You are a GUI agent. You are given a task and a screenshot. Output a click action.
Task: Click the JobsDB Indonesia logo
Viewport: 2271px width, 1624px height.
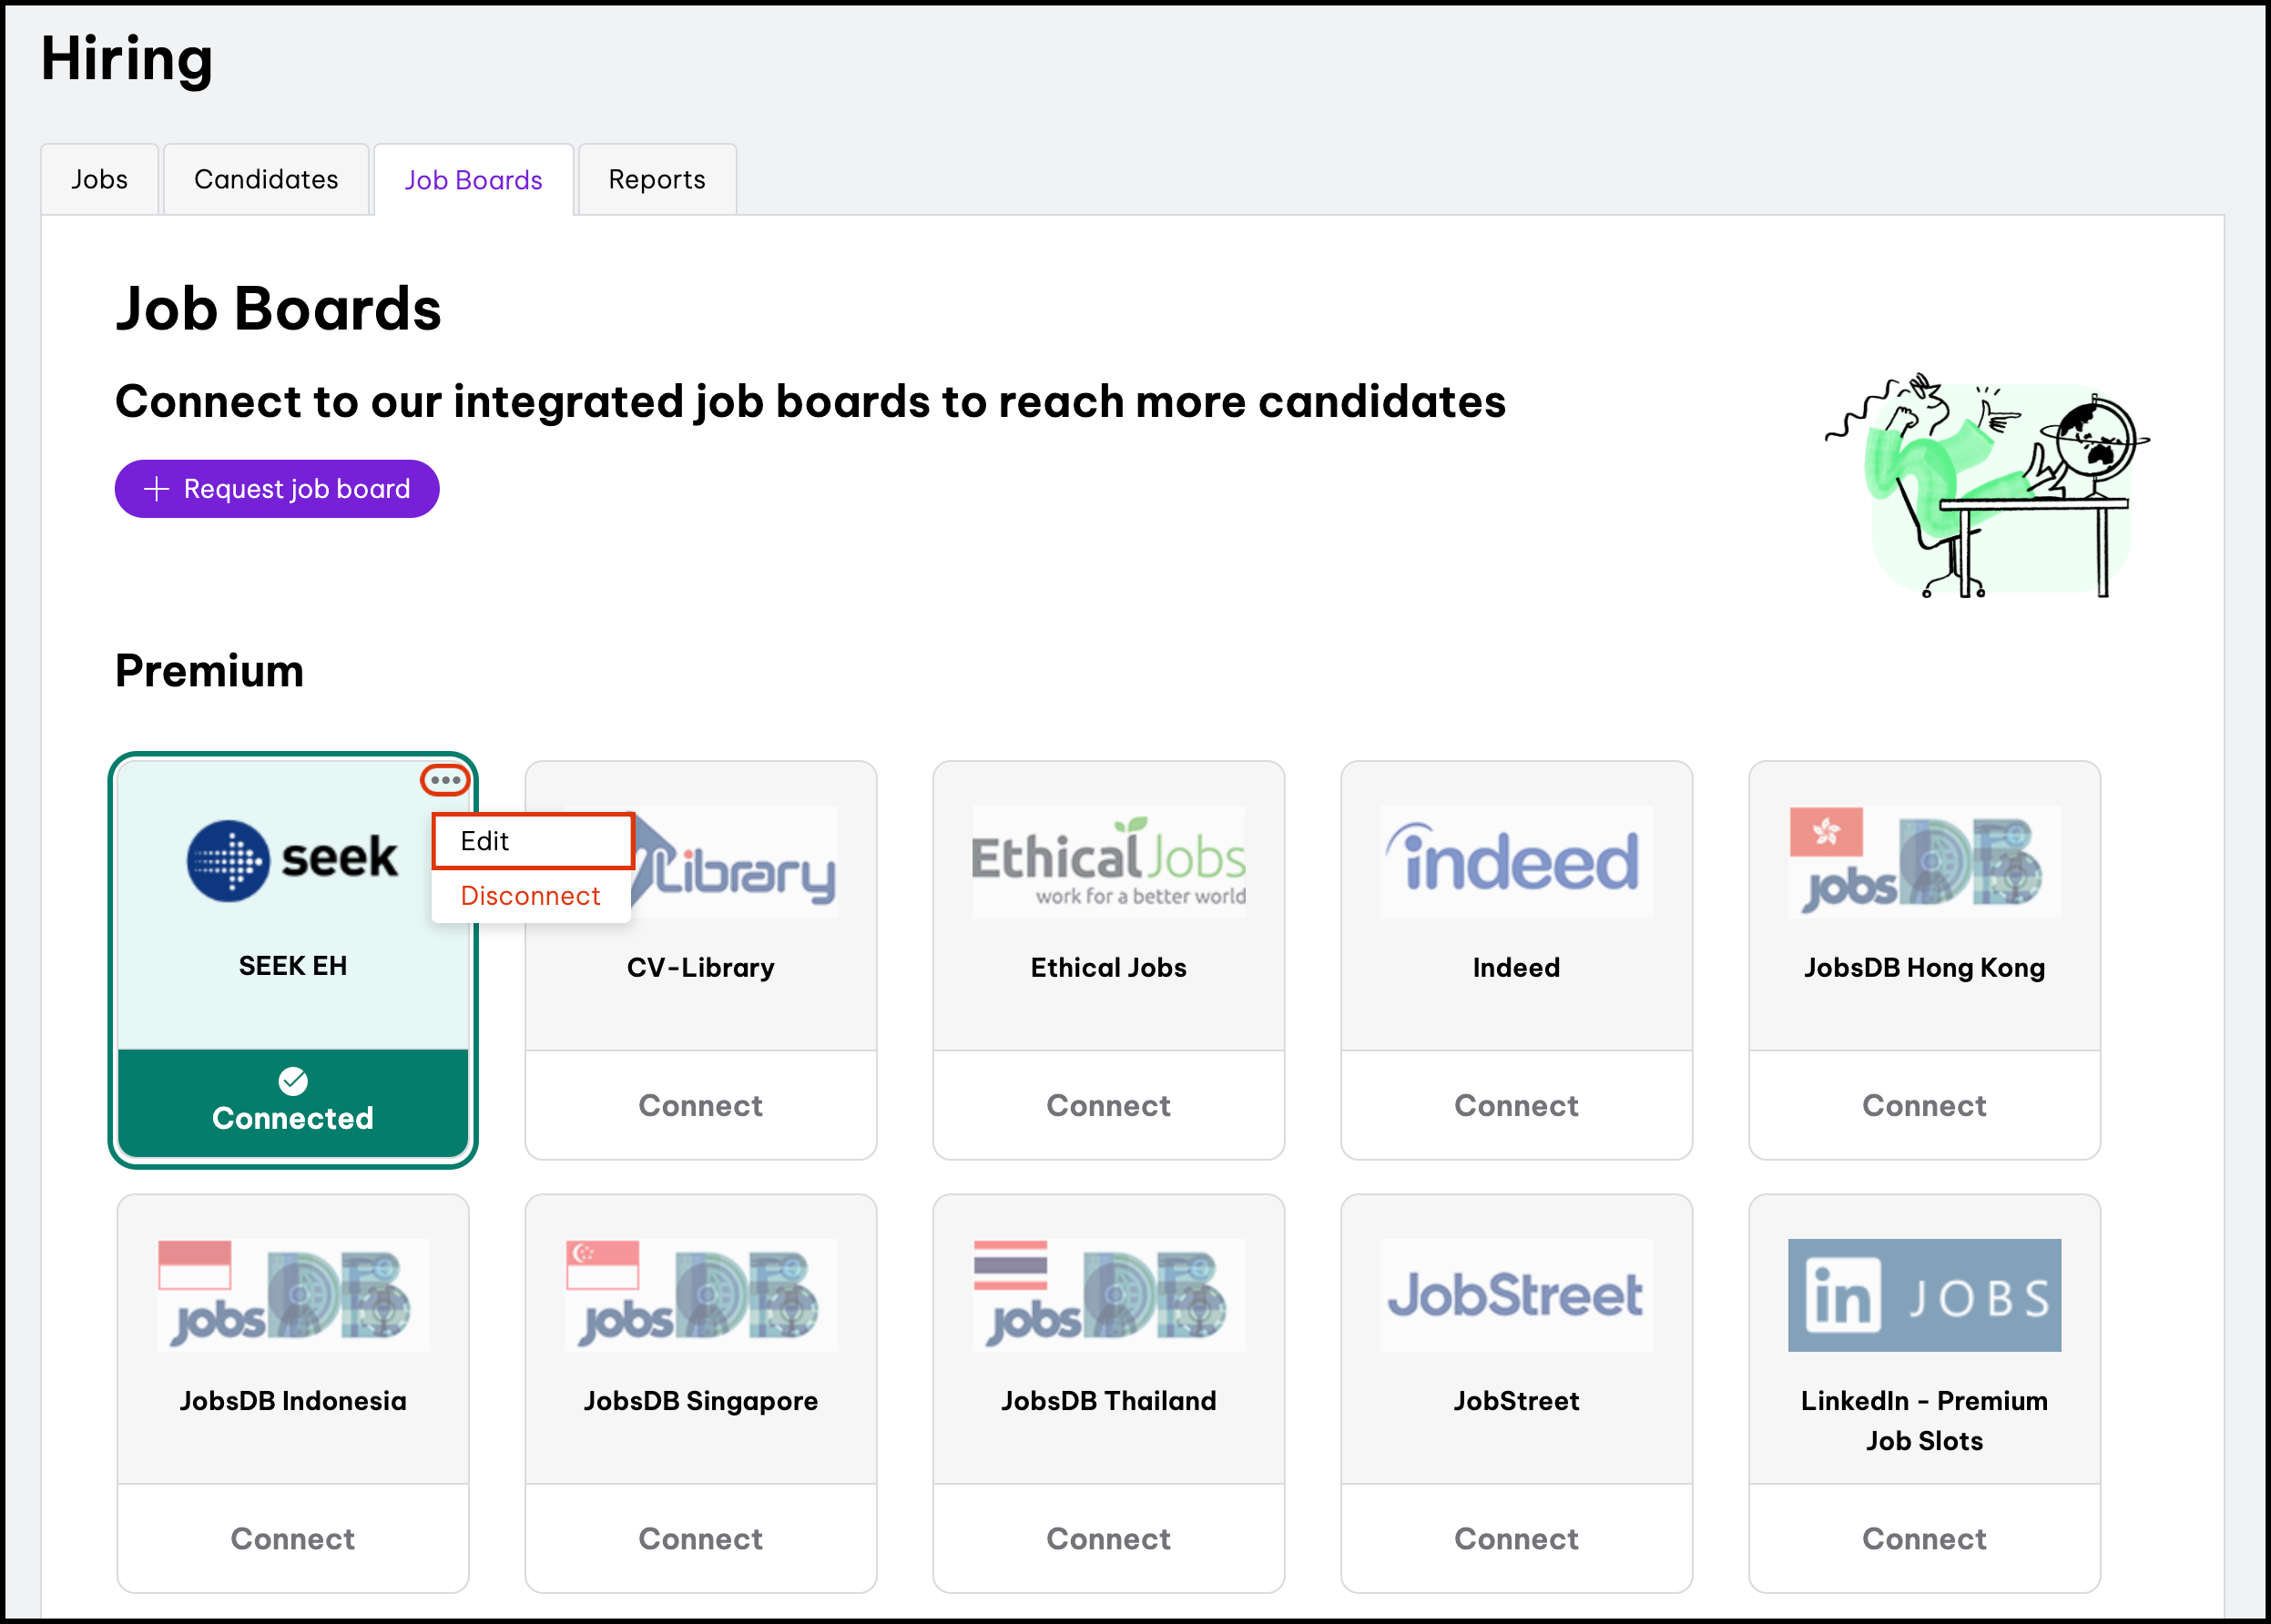tap(292, 1295)
